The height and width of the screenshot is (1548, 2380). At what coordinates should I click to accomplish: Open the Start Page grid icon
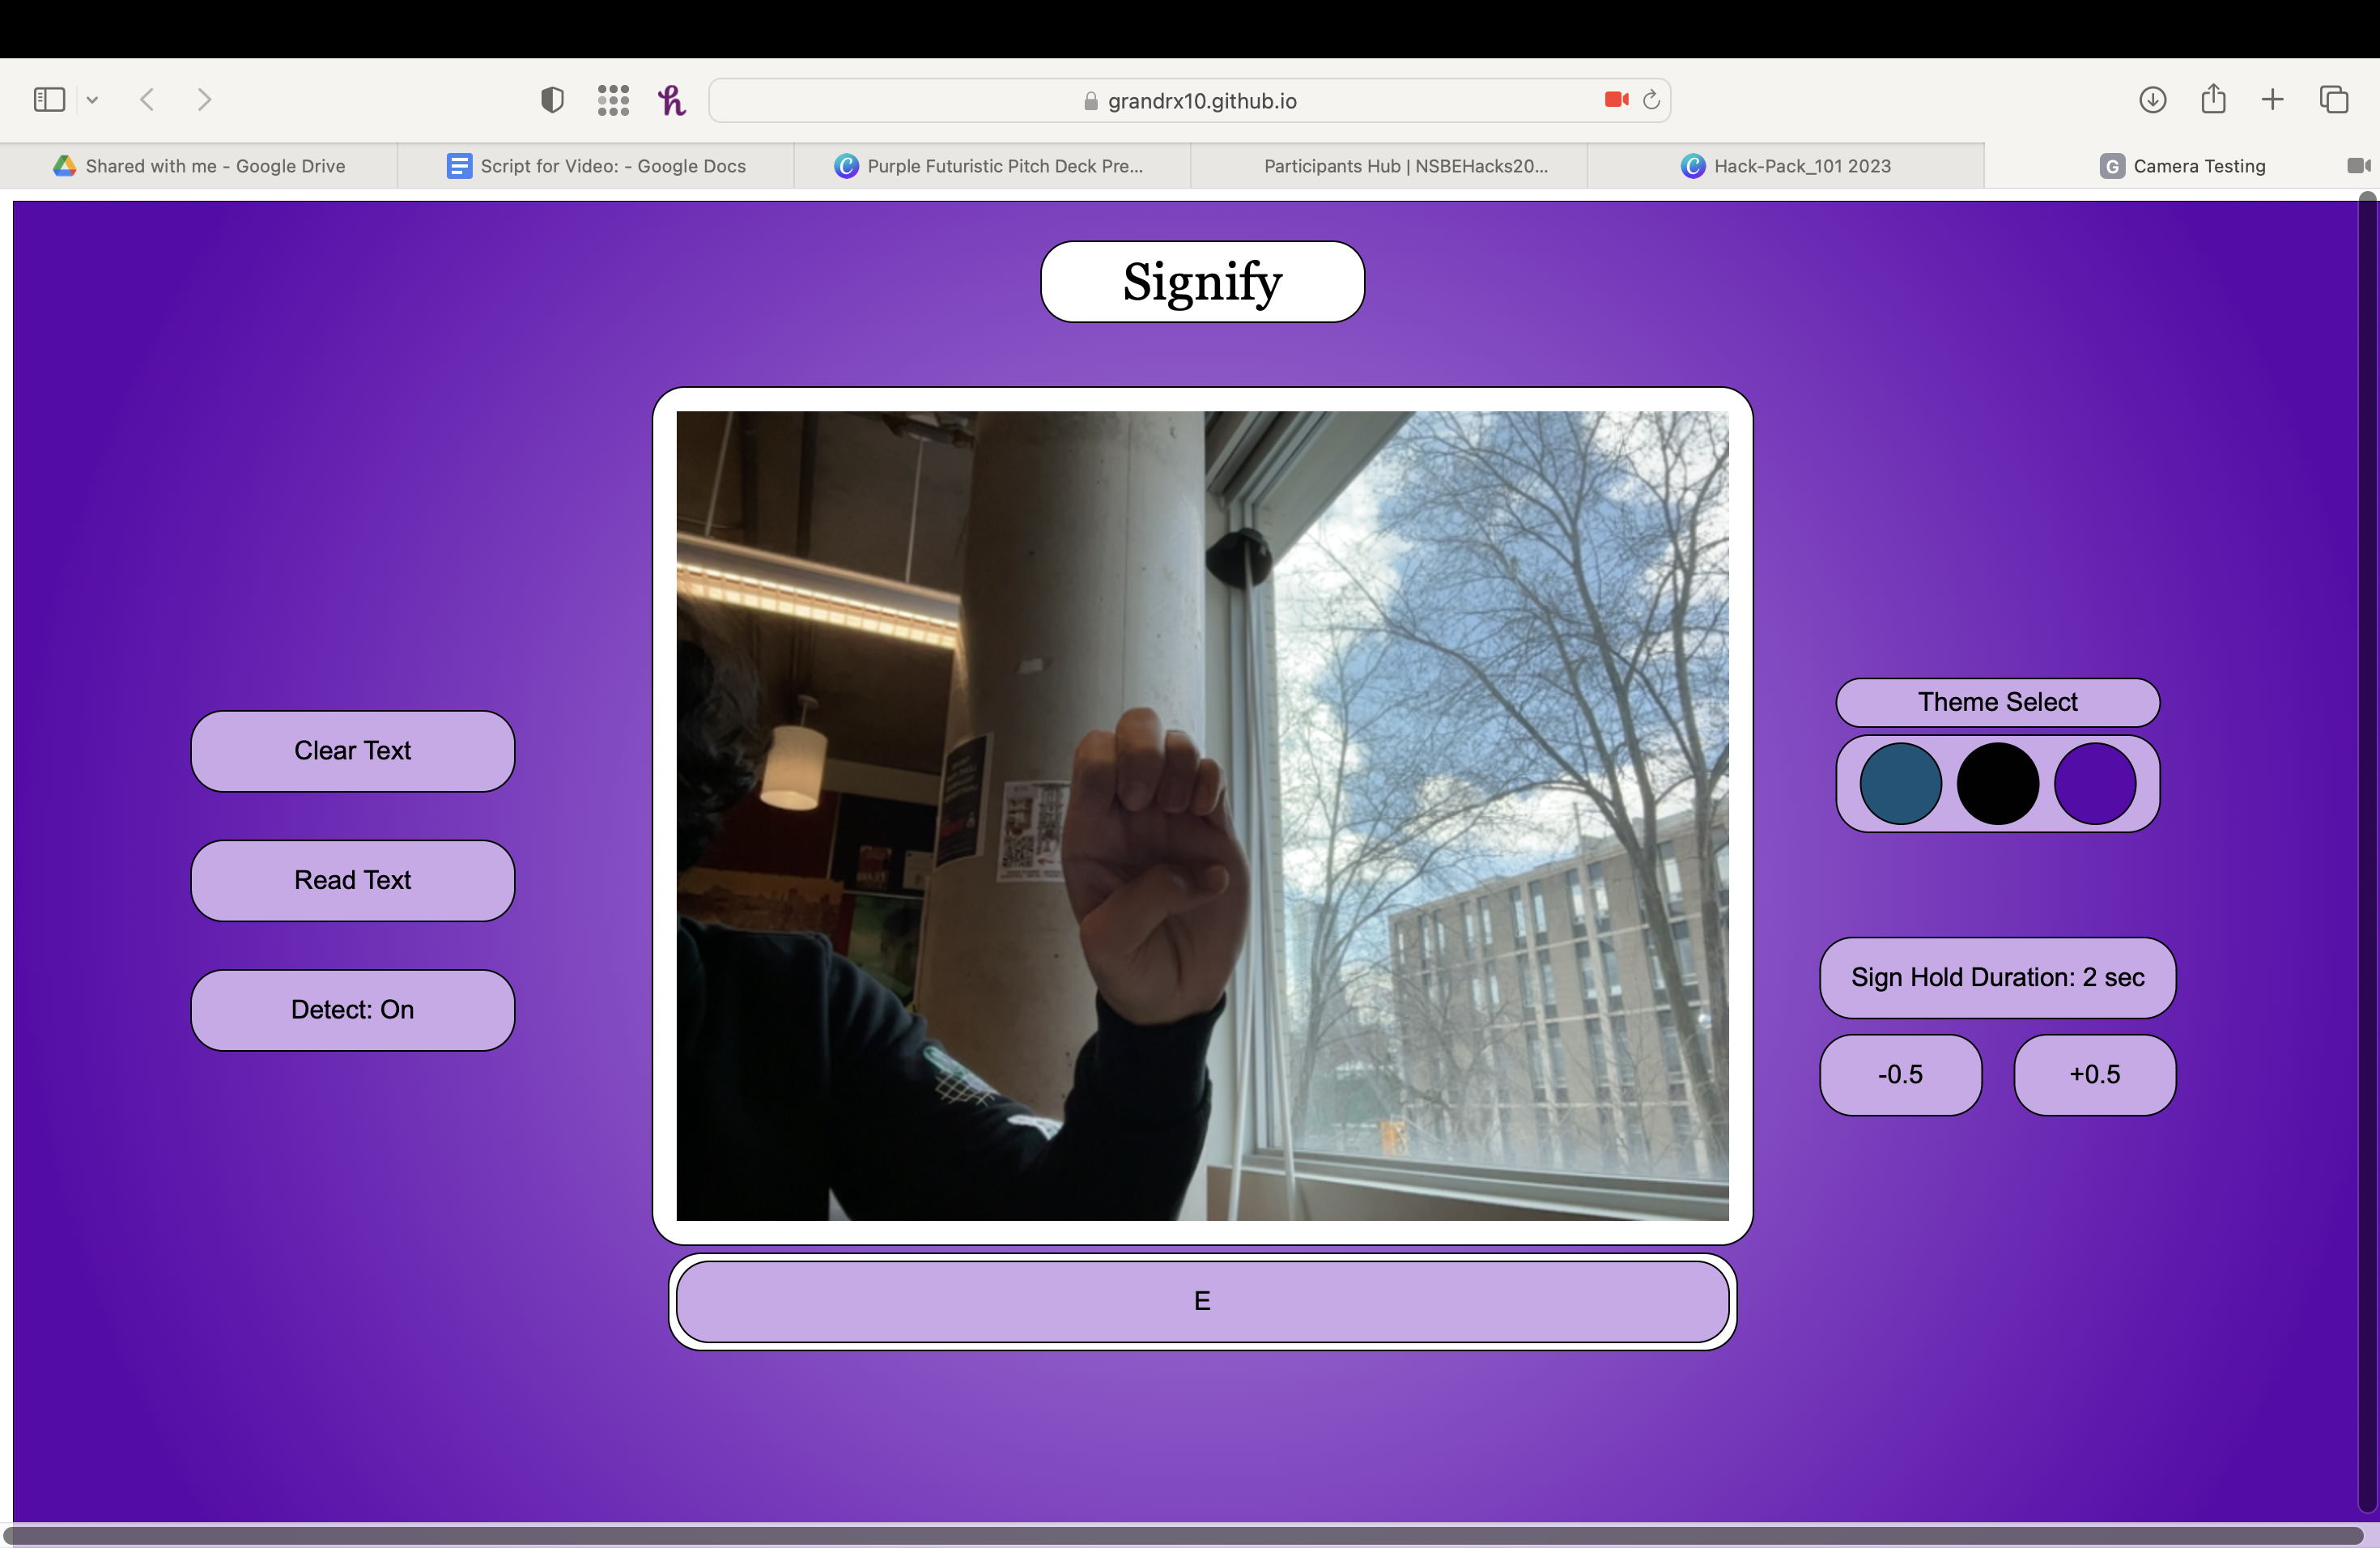coord(613,100)
